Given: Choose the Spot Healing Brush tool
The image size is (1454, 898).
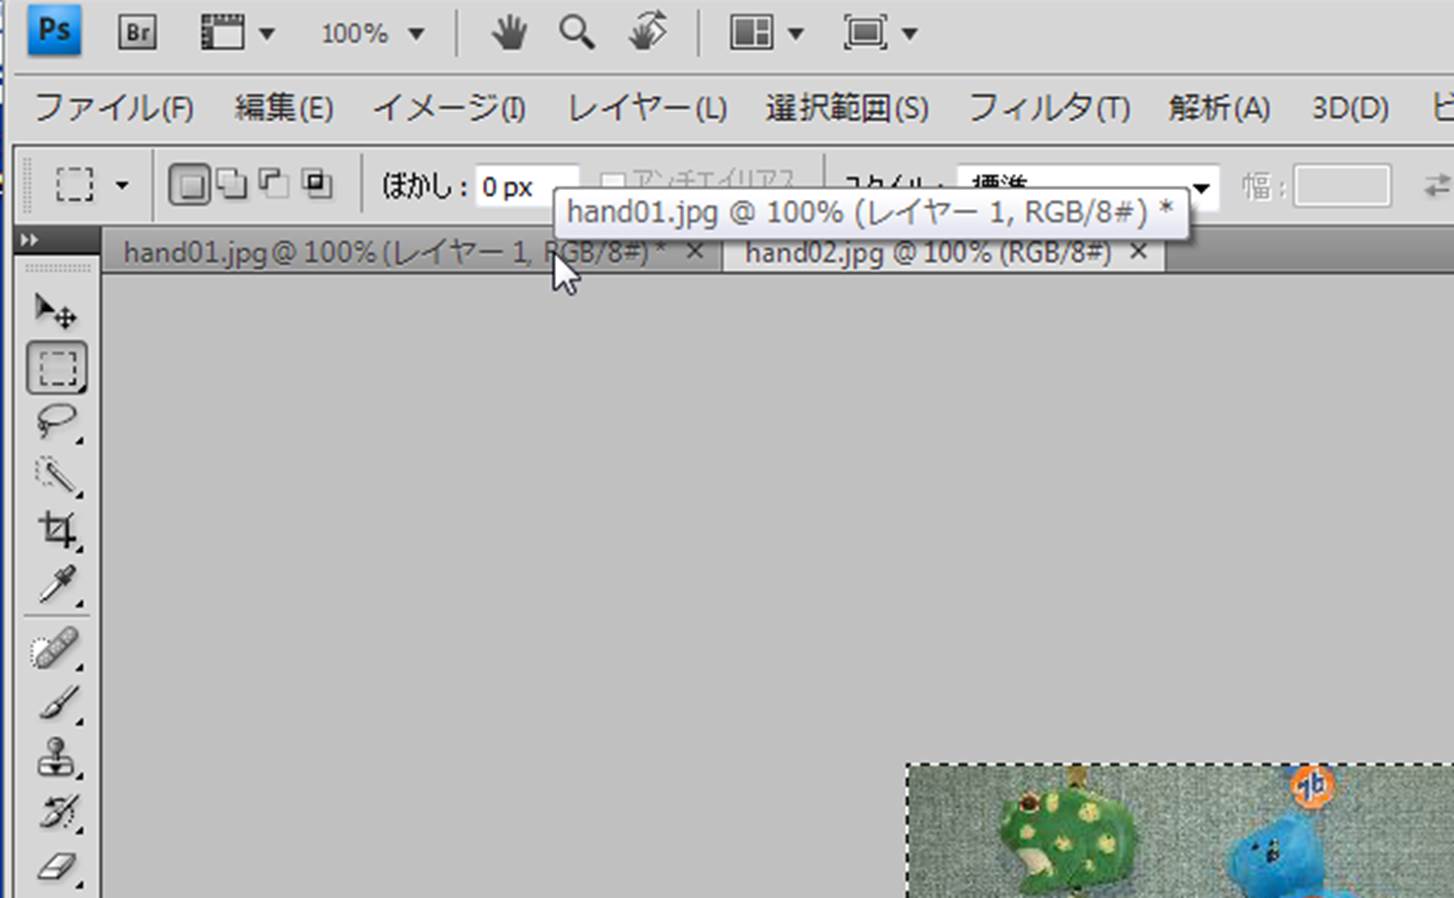Looking at the screenshot, I should [x=56, y=649].
